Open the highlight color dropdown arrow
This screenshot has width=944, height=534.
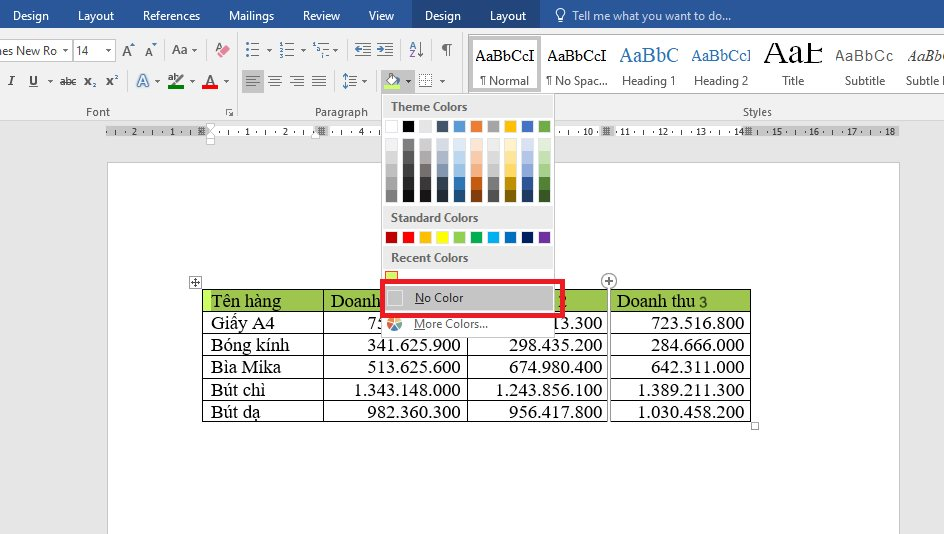(192, 81)
